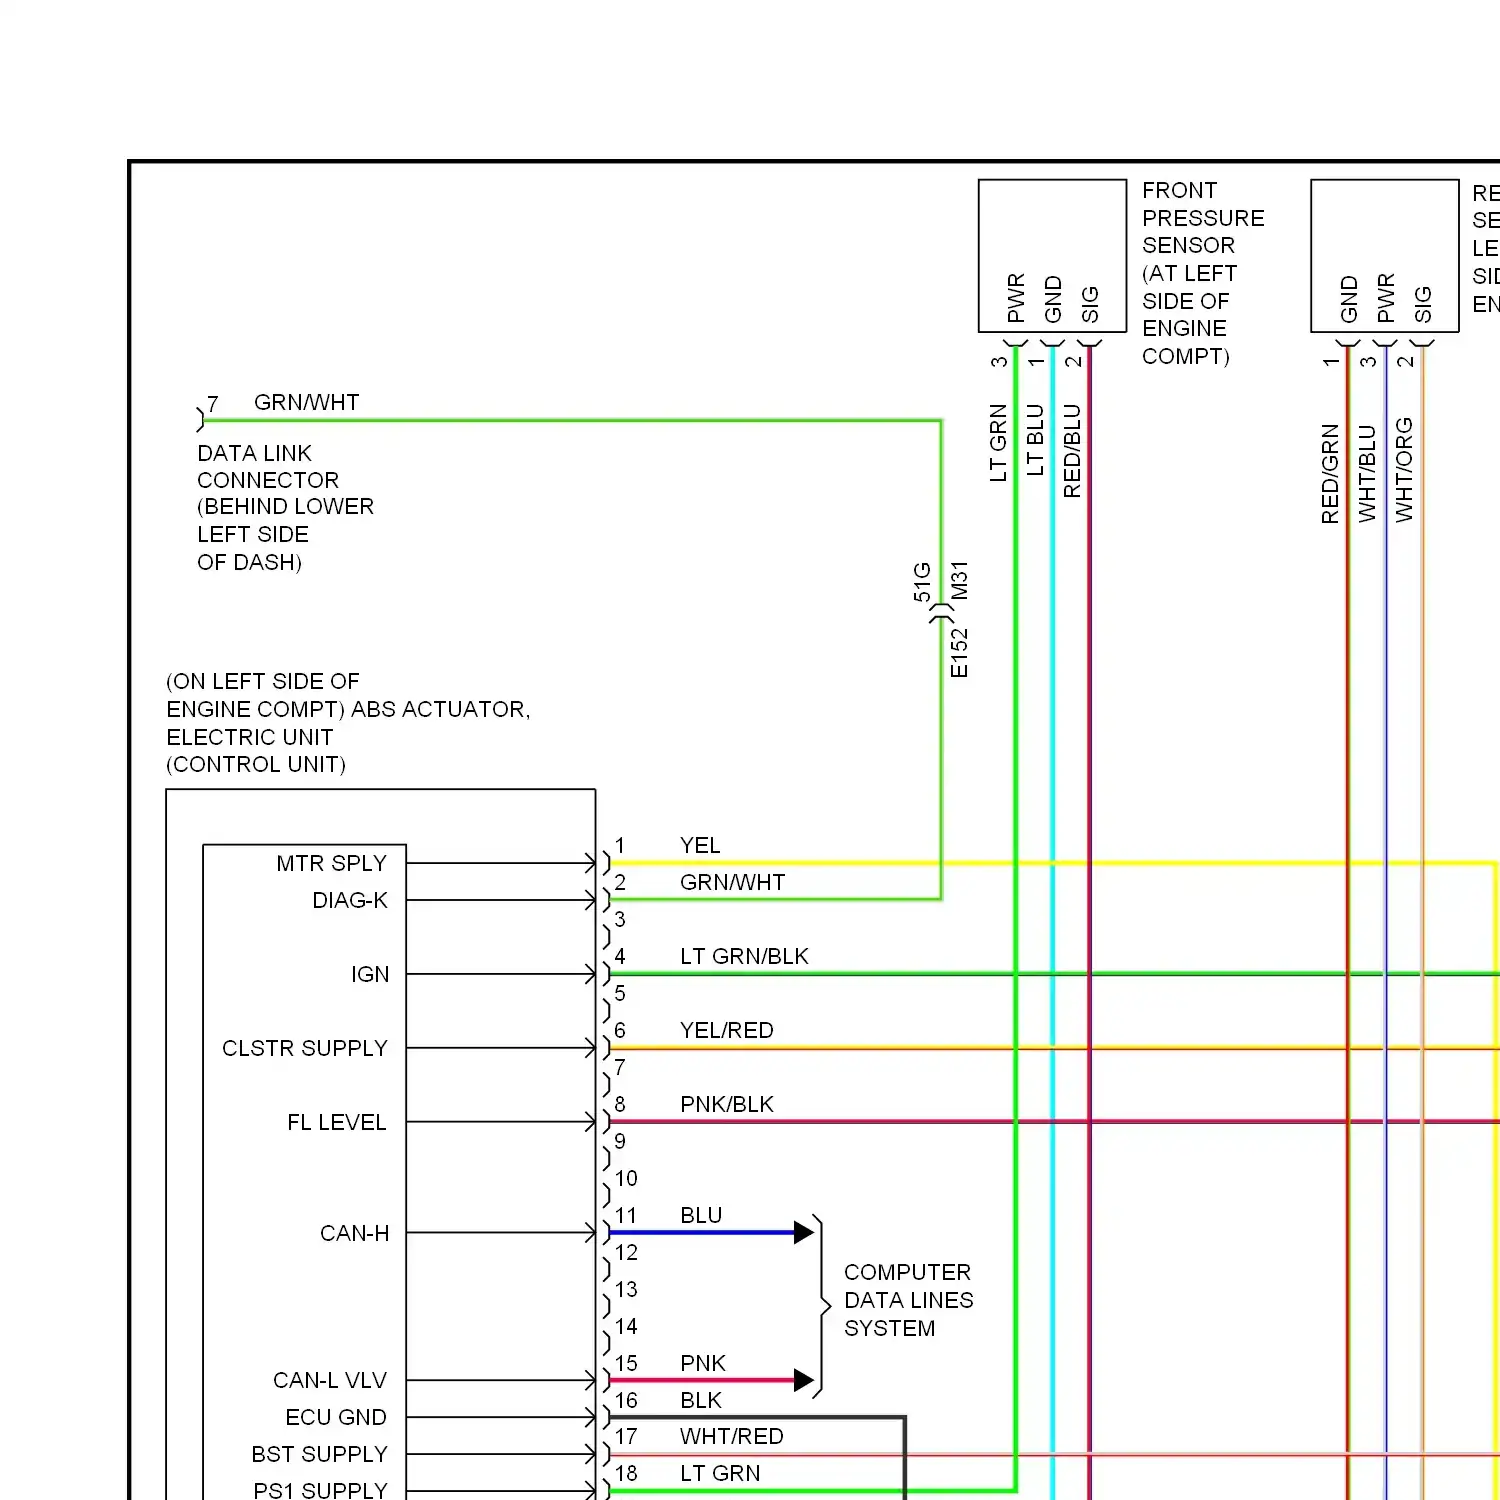The height and width of the screenshot is (1500, 1500).
Task: Click the pink CAN-L arrowhead
Action: point(804,1380)
